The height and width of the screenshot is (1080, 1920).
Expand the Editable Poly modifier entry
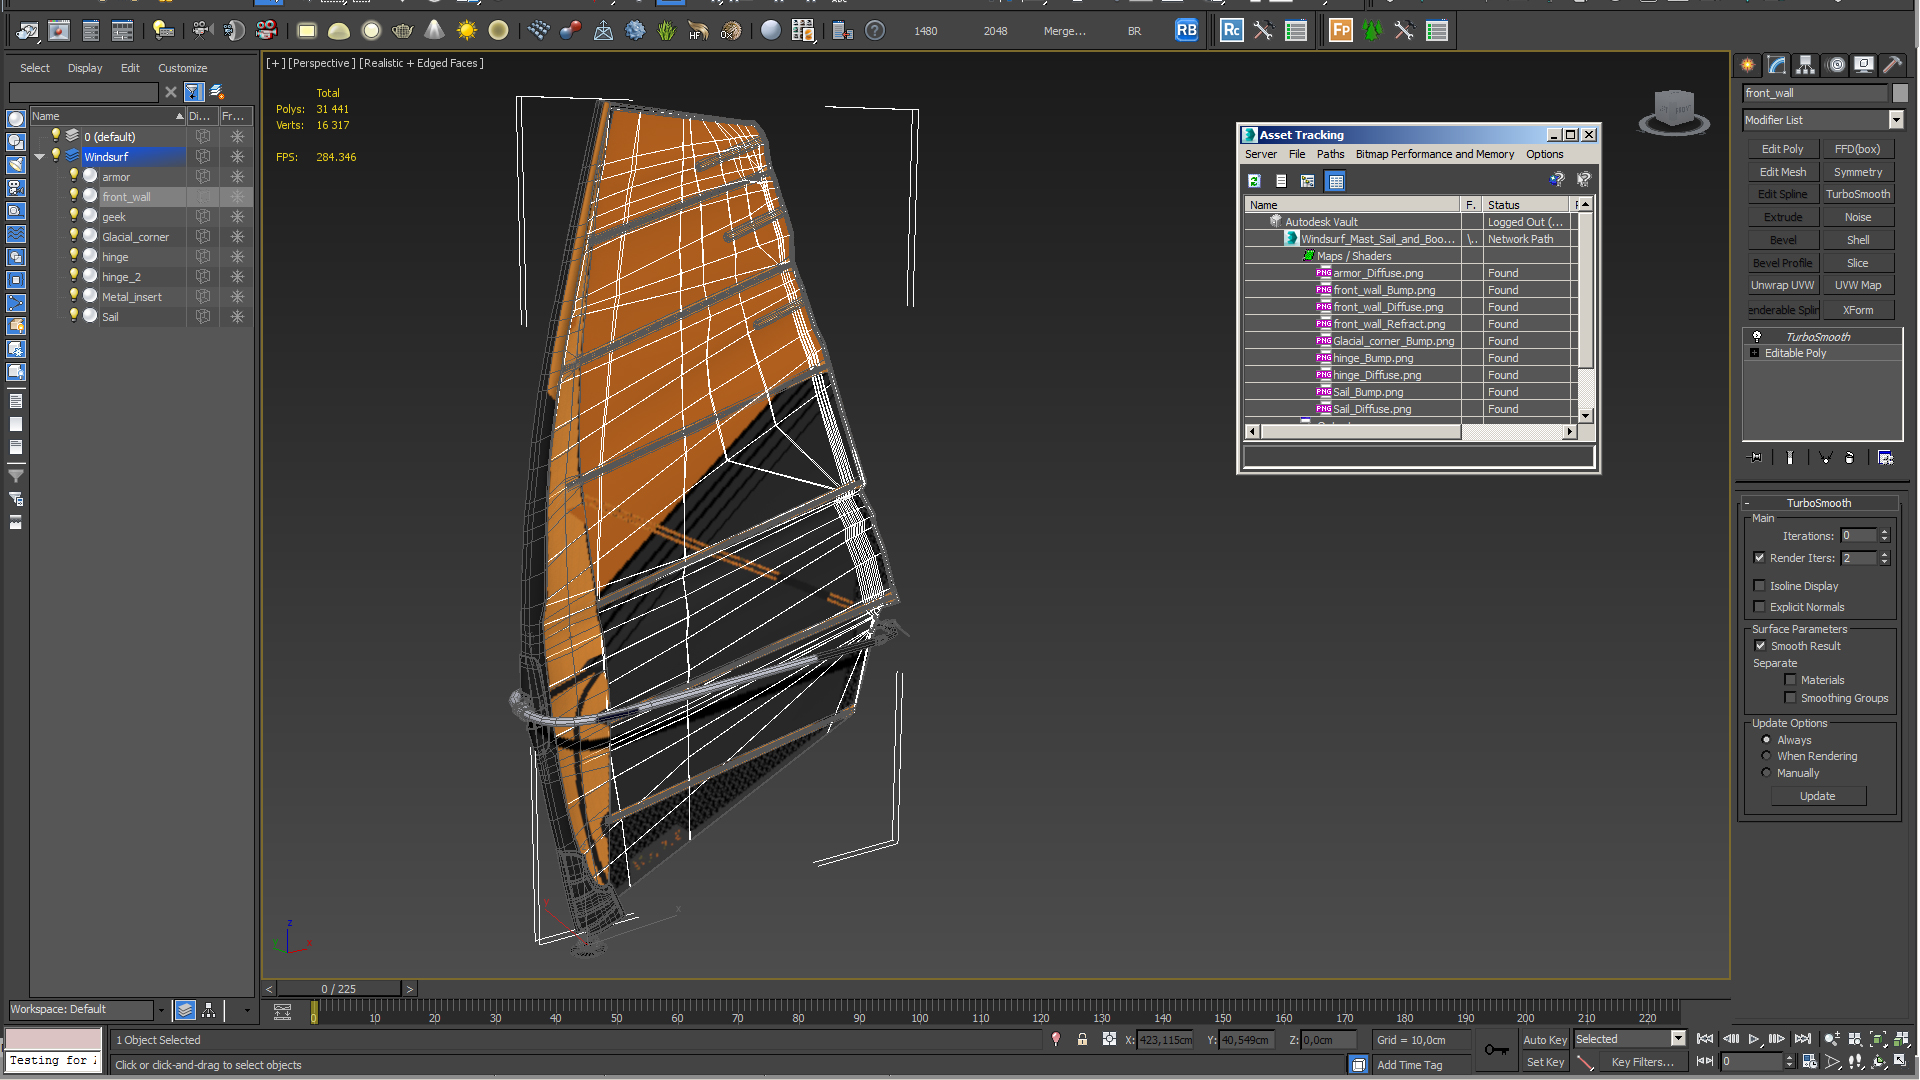(1754, 353)
